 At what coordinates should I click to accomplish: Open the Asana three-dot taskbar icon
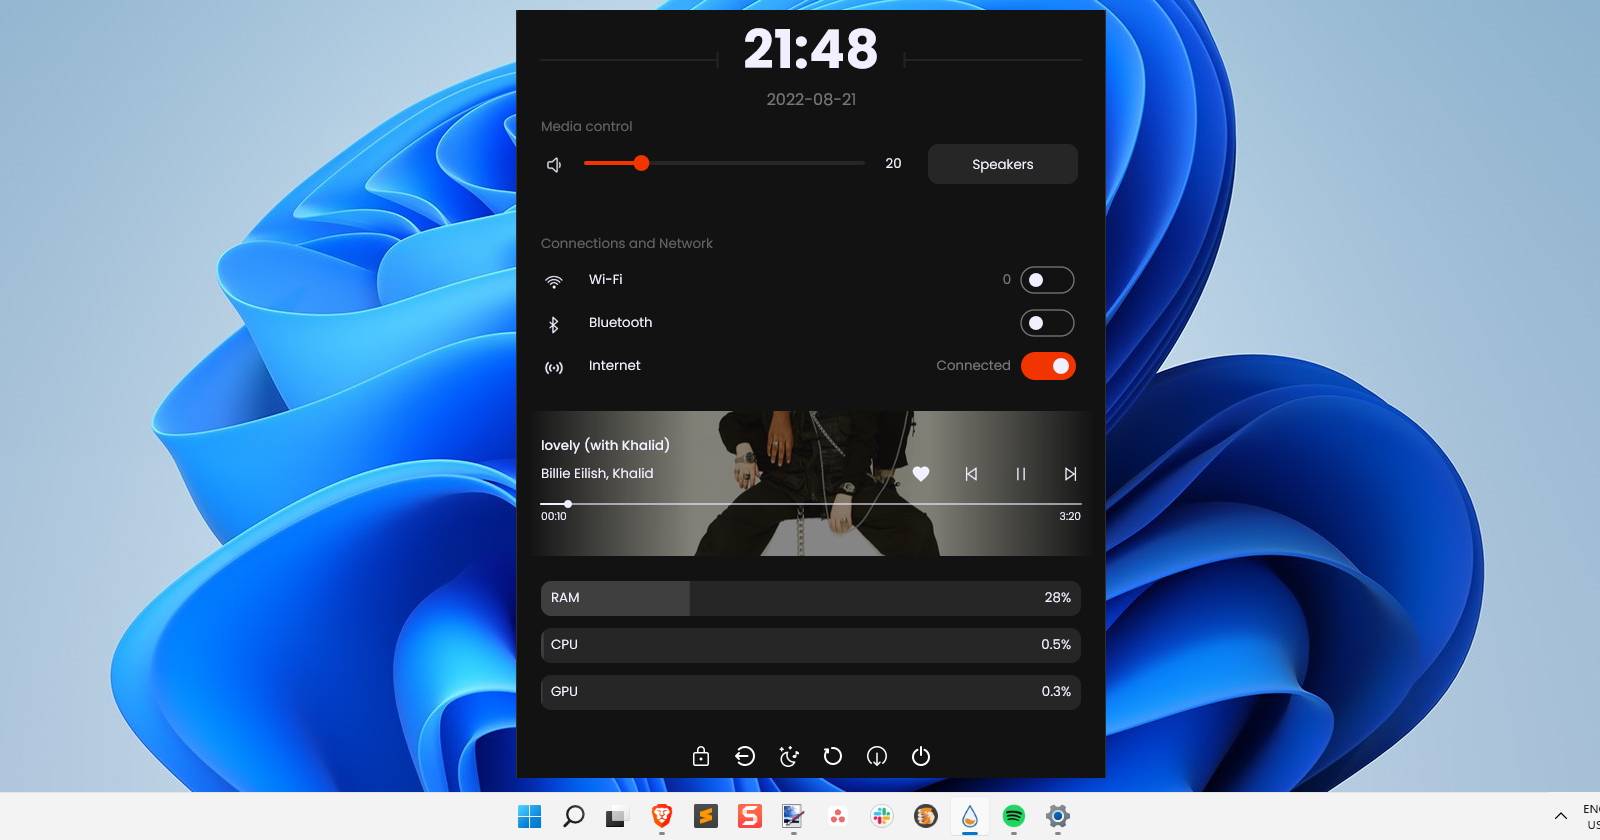838,816
